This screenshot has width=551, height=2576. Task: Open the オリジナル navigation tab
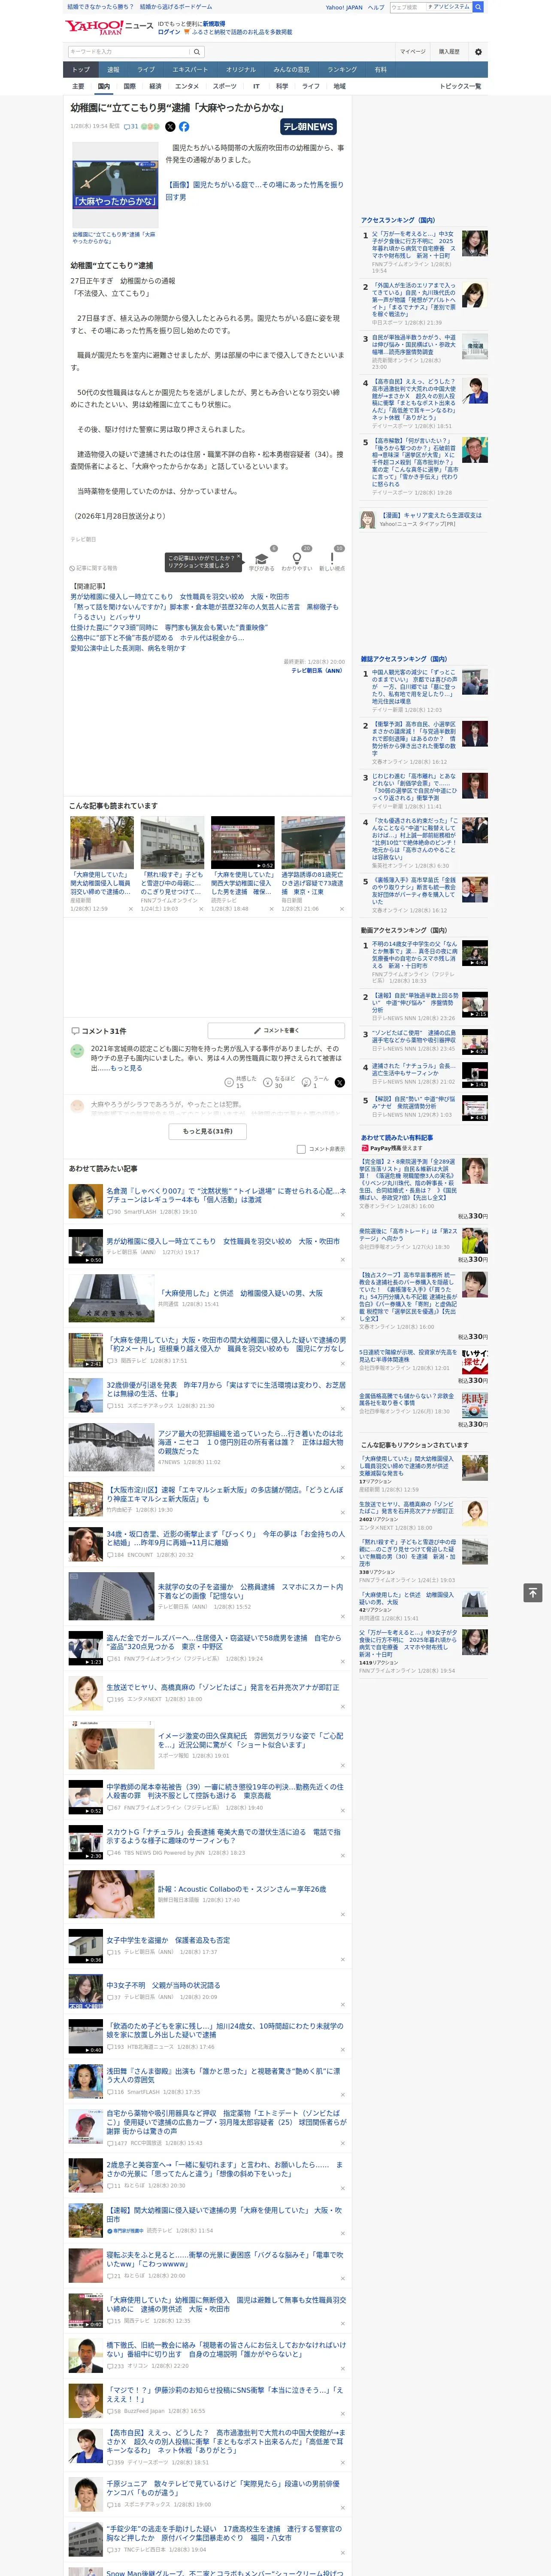click(241, 70)
